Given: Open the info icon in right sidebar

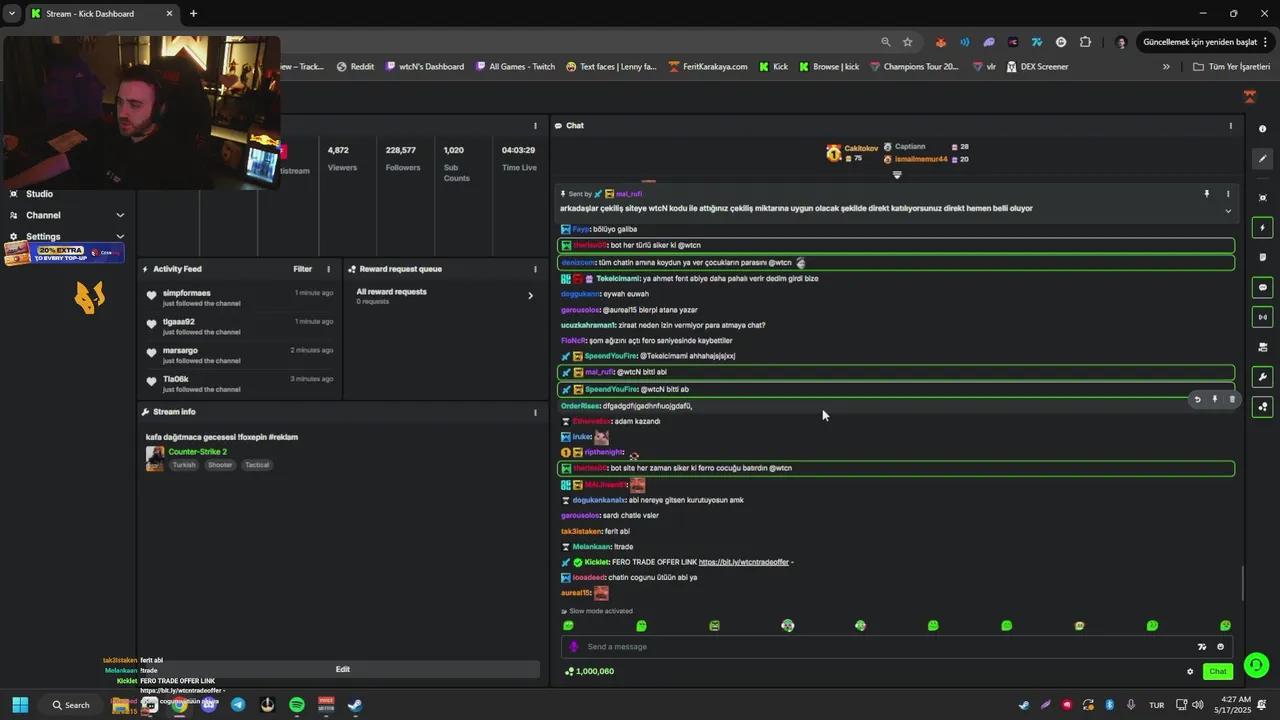Looking at the screenshot, I should pos(1262,129).
